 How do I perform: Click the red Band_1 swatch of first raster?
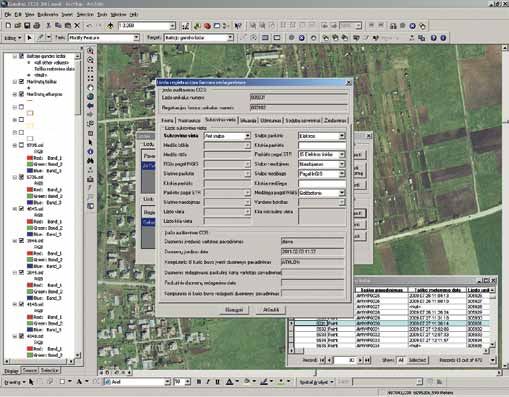[x=30, y=158]
